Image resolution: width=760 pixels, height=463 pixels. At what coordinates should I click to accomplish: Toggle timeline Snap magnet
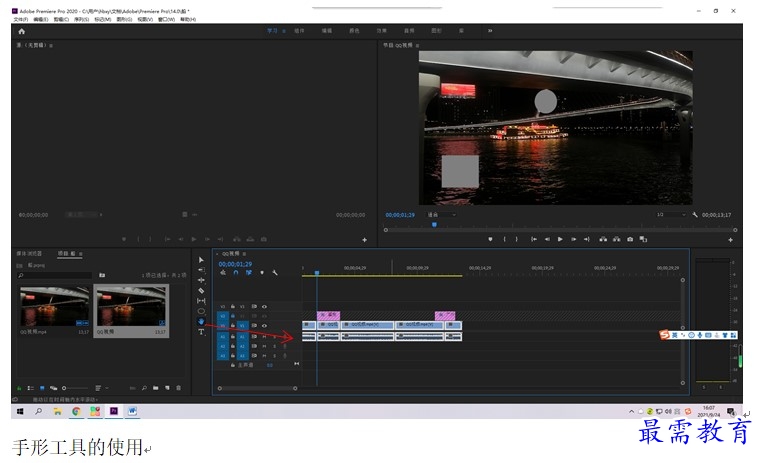pyautogui.click(x=236, y=273)
